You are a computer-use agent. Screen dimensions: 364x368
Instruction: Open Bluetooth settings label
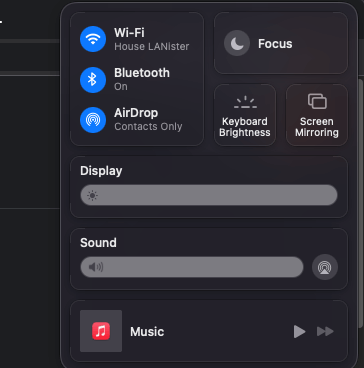coord(142,73)
